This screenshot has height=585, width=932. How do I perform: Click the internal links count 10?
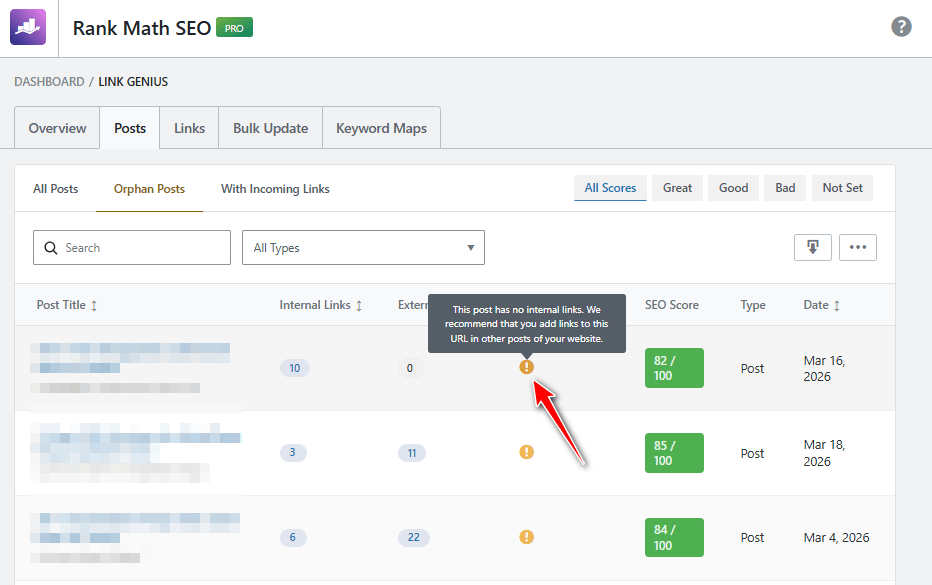[x=295, y=368]
